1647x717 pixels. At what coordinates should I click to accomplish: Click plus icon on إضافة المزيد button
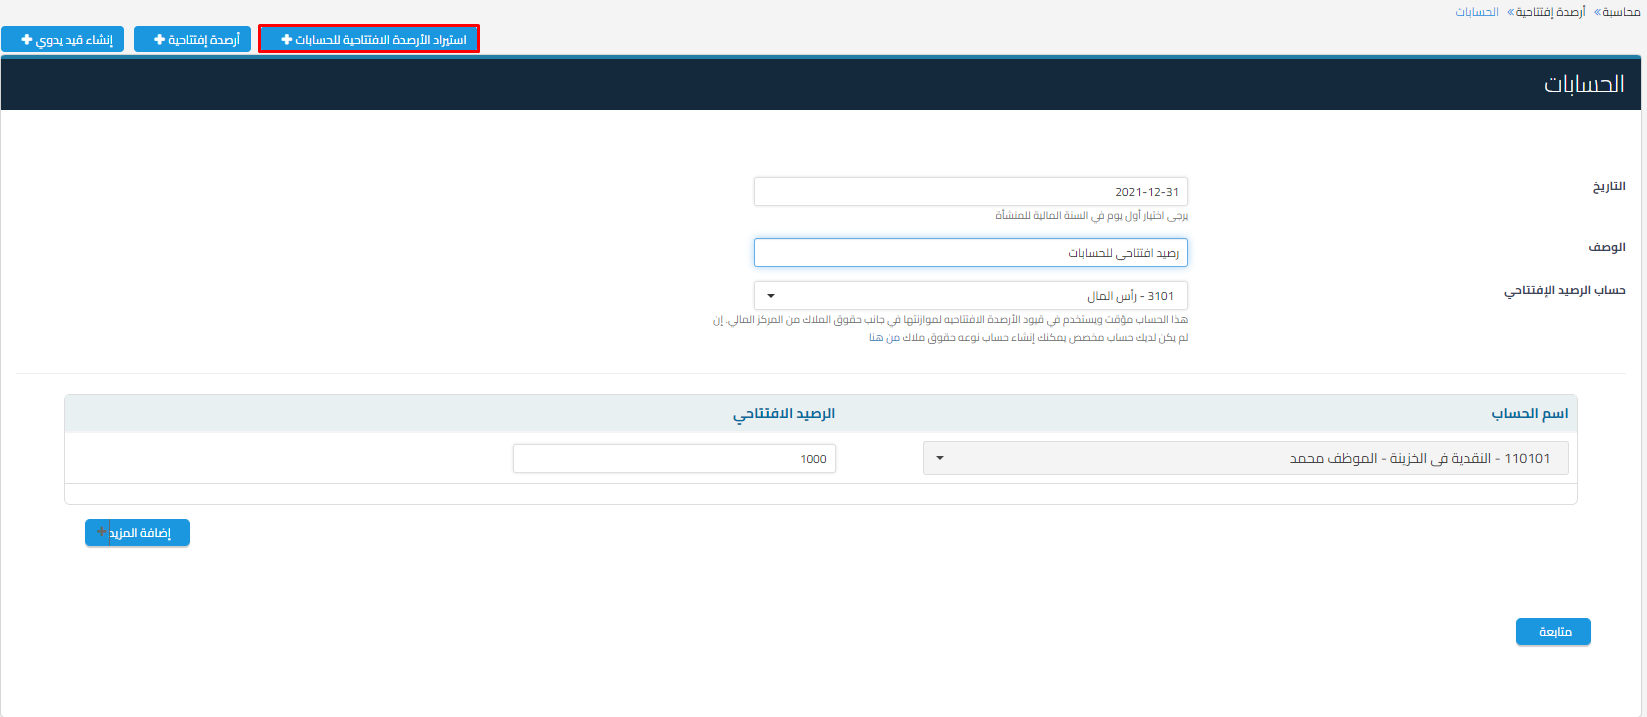[102, 532]
